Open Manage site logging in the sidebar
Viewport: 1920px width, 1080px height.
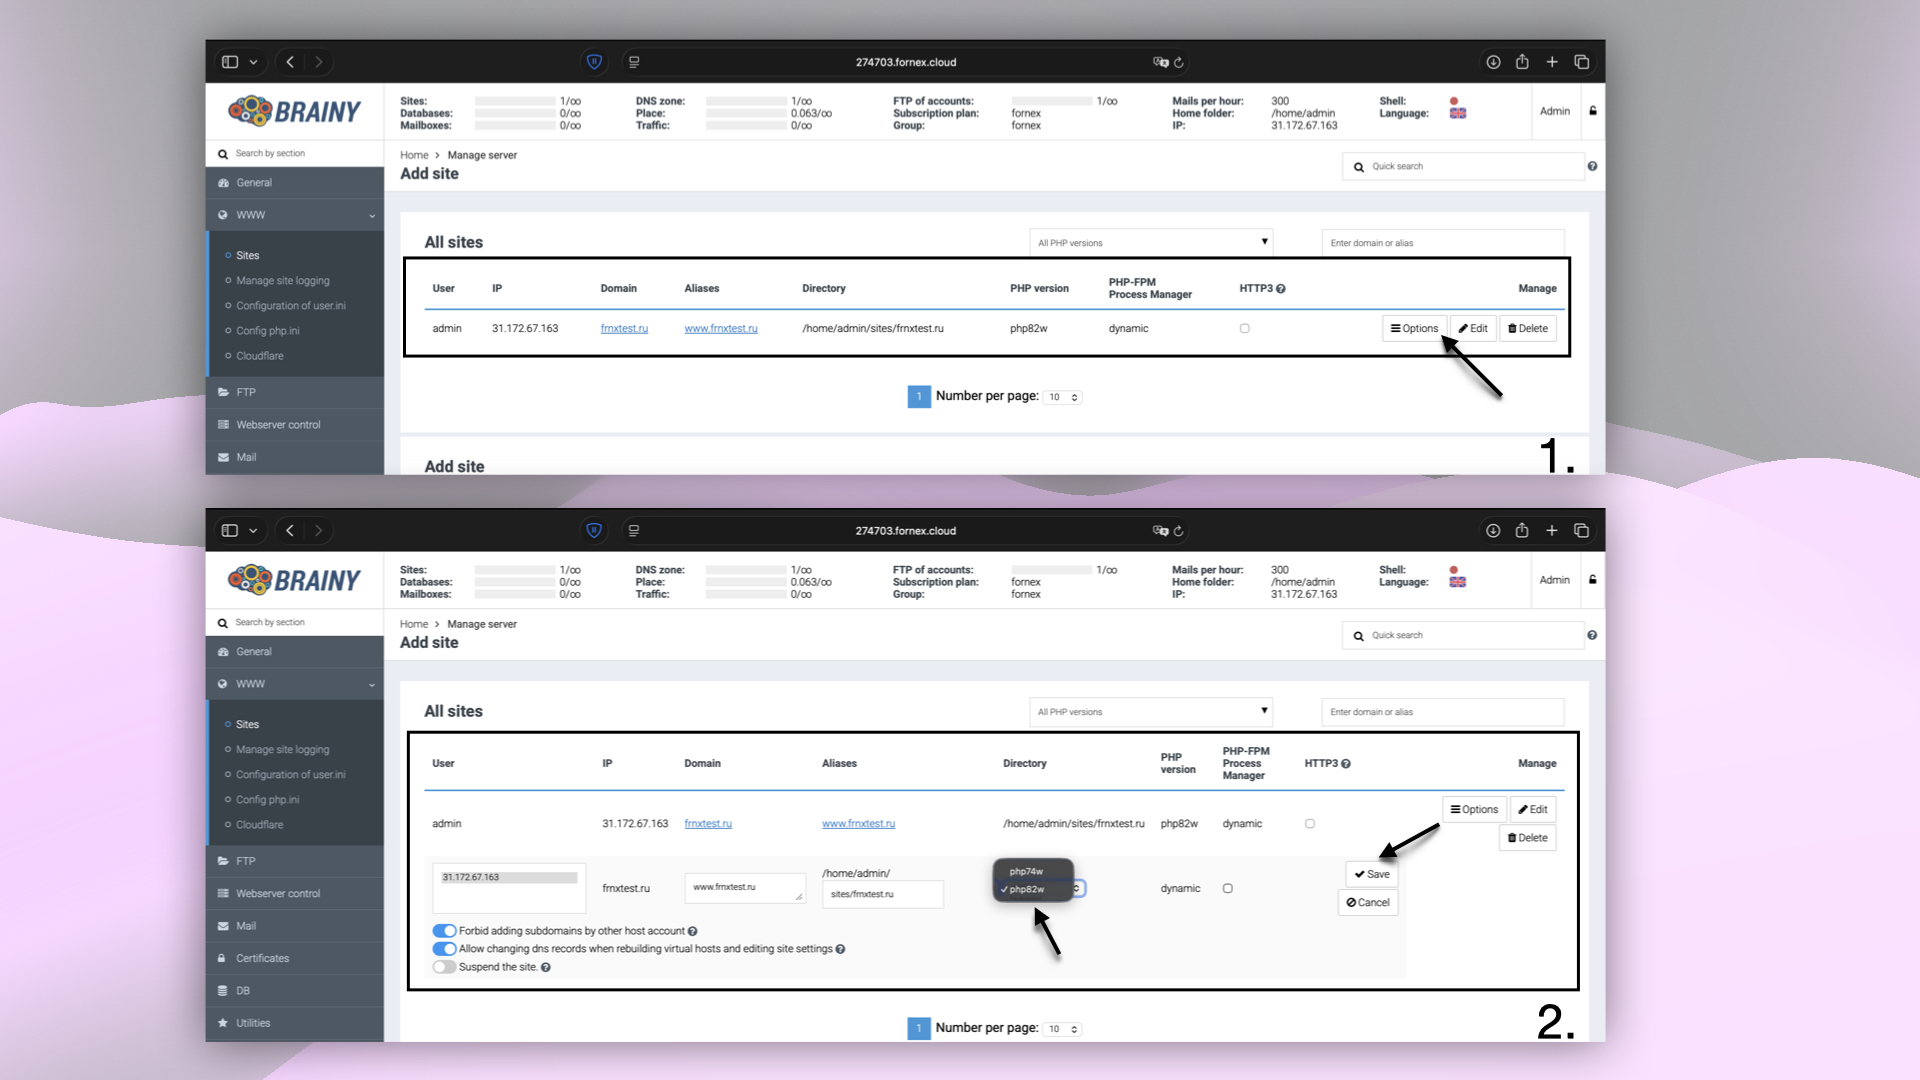tap(282, 749)
